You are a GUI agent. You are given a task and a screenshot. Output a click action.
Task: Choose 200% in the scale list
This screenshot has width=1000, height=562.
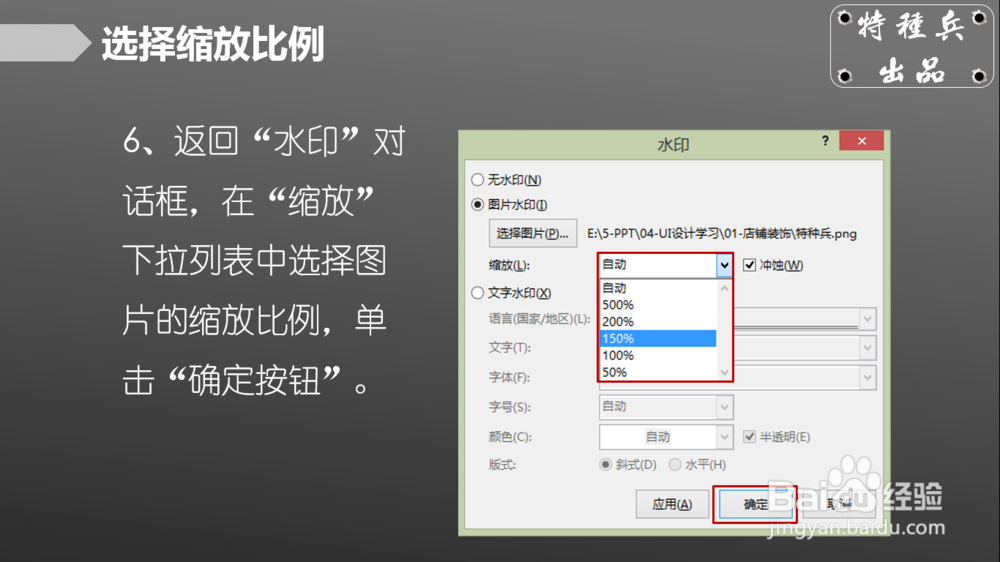tap(658, 322)
